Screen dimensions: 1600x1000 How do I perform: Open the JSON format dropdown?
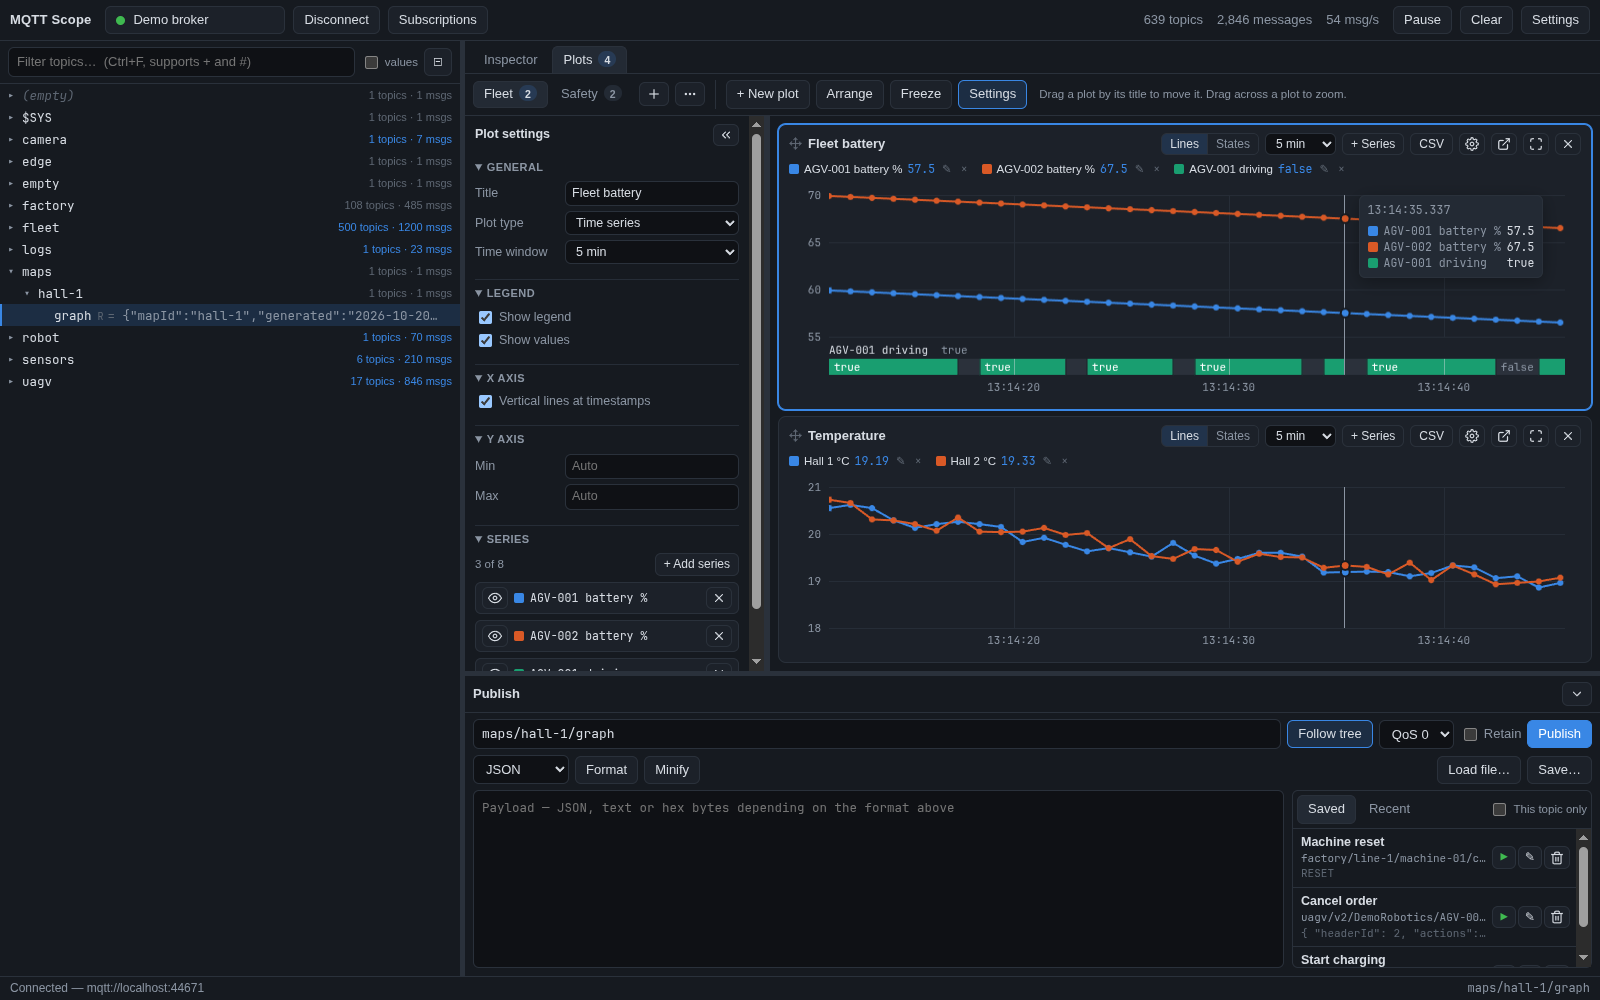(521, 769)
